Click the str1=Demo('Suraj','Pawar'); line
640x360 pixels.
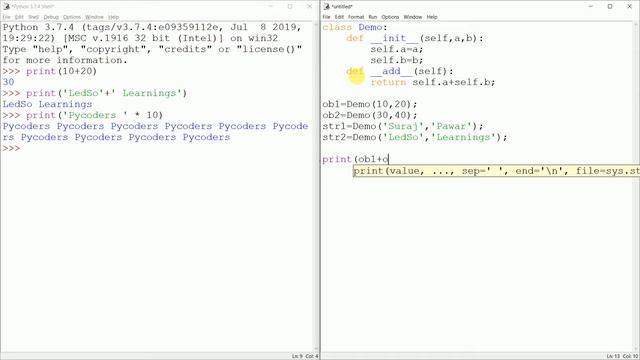402,126
